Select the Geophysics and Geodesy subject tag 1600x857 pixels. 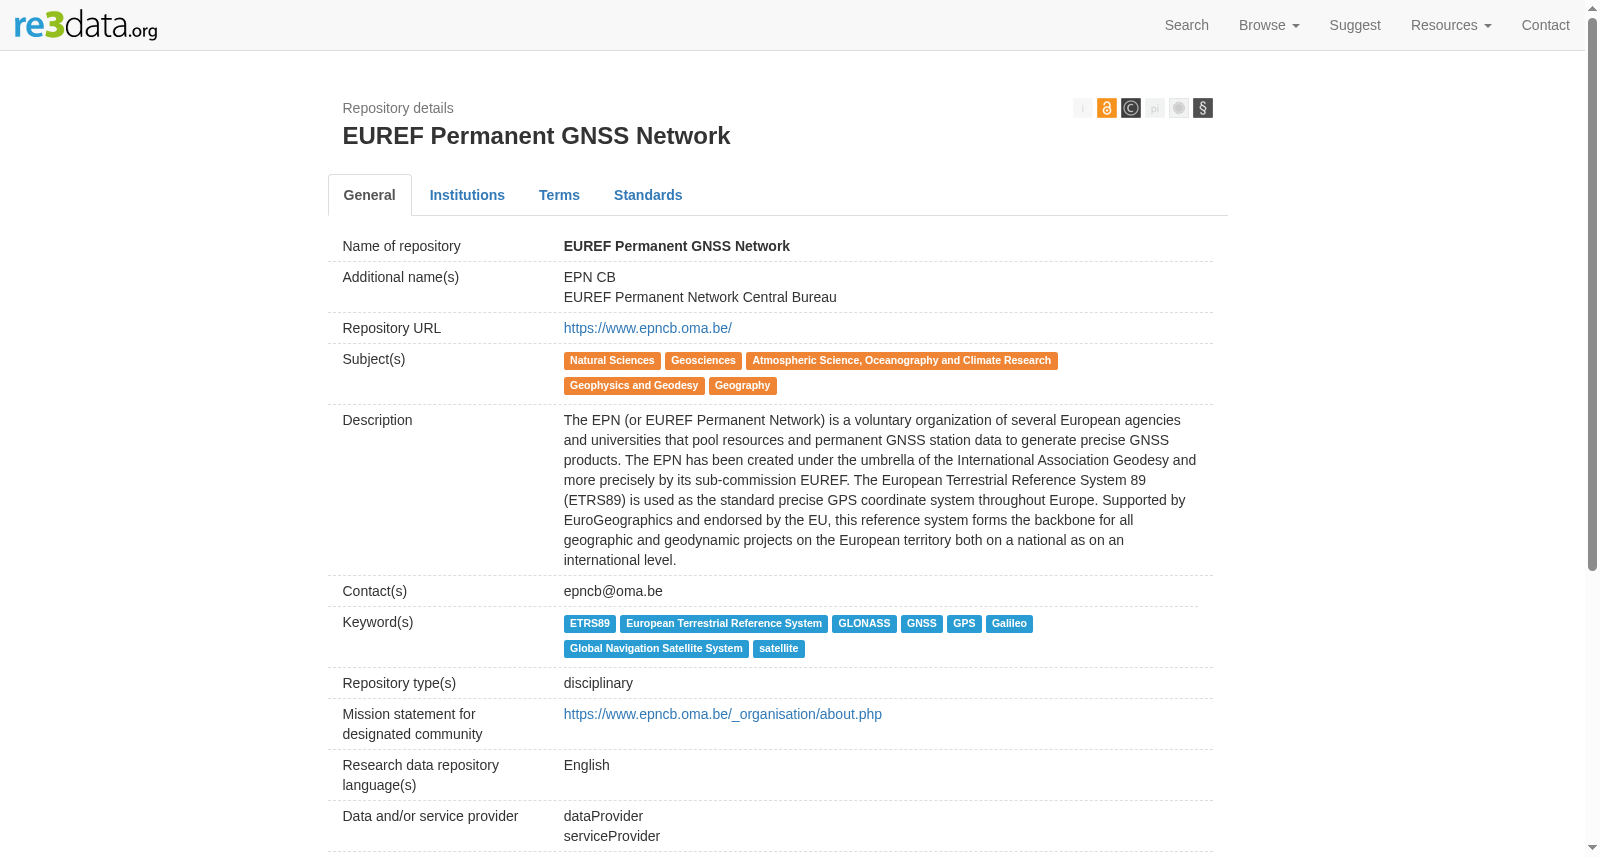coord(634,386)
